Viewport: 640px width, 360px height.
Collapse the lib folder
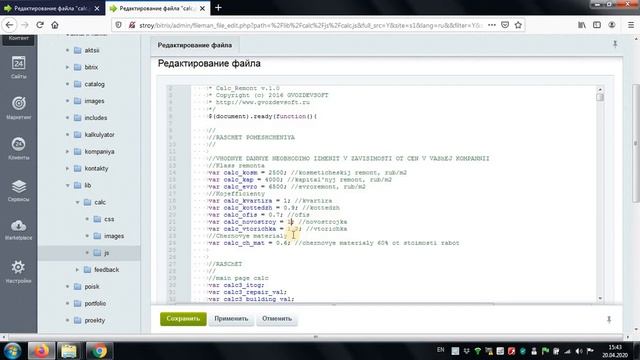point(67,185)
